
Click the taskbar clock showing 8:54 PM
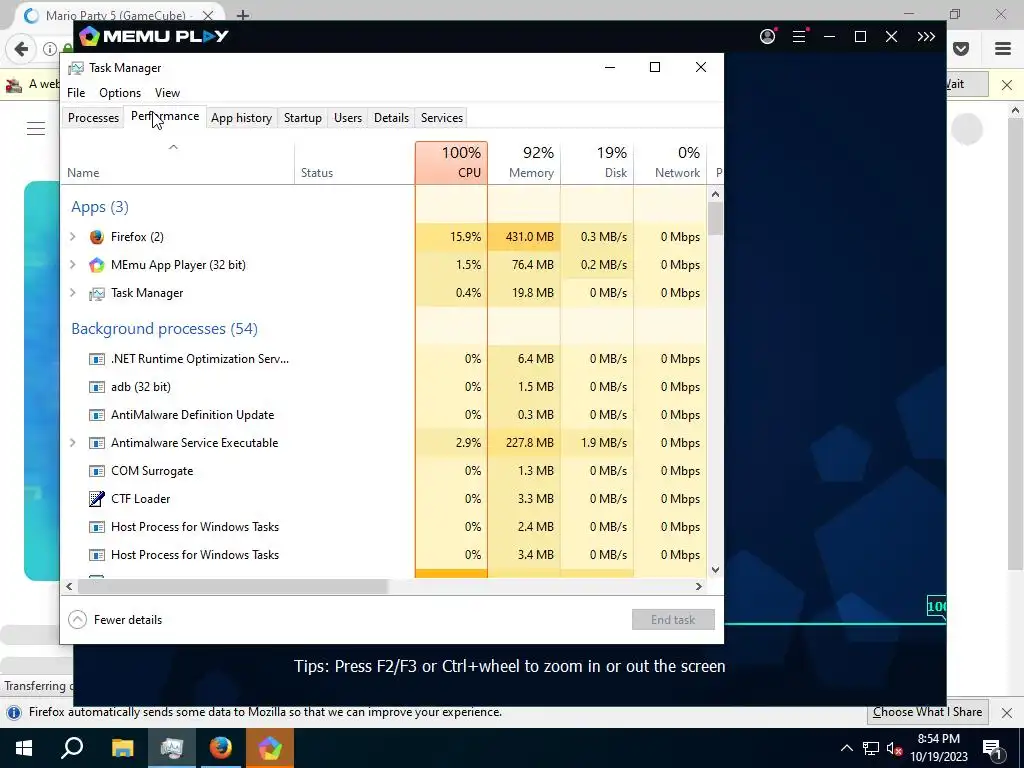pyautogui.click(x=938, y=748)
